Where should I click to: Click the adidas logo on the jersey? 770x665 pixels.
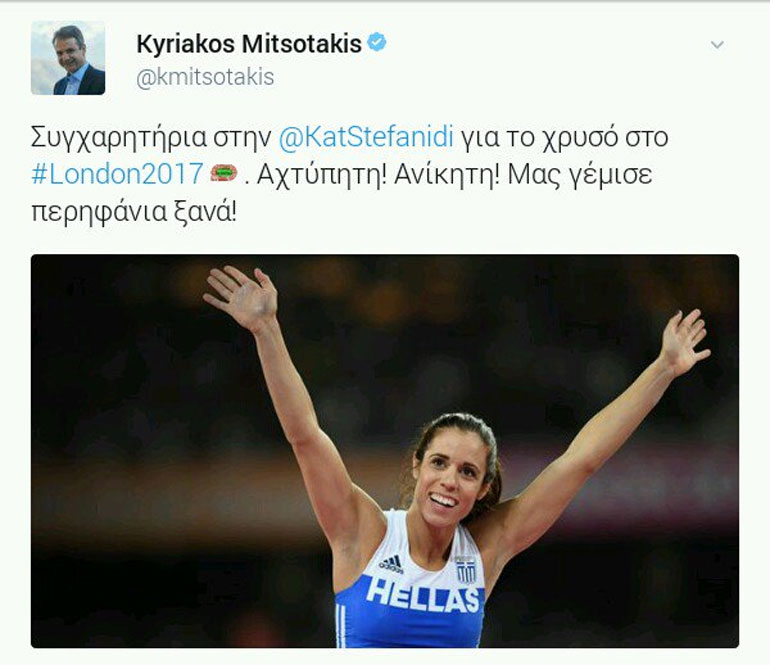[x=391, y=565]
